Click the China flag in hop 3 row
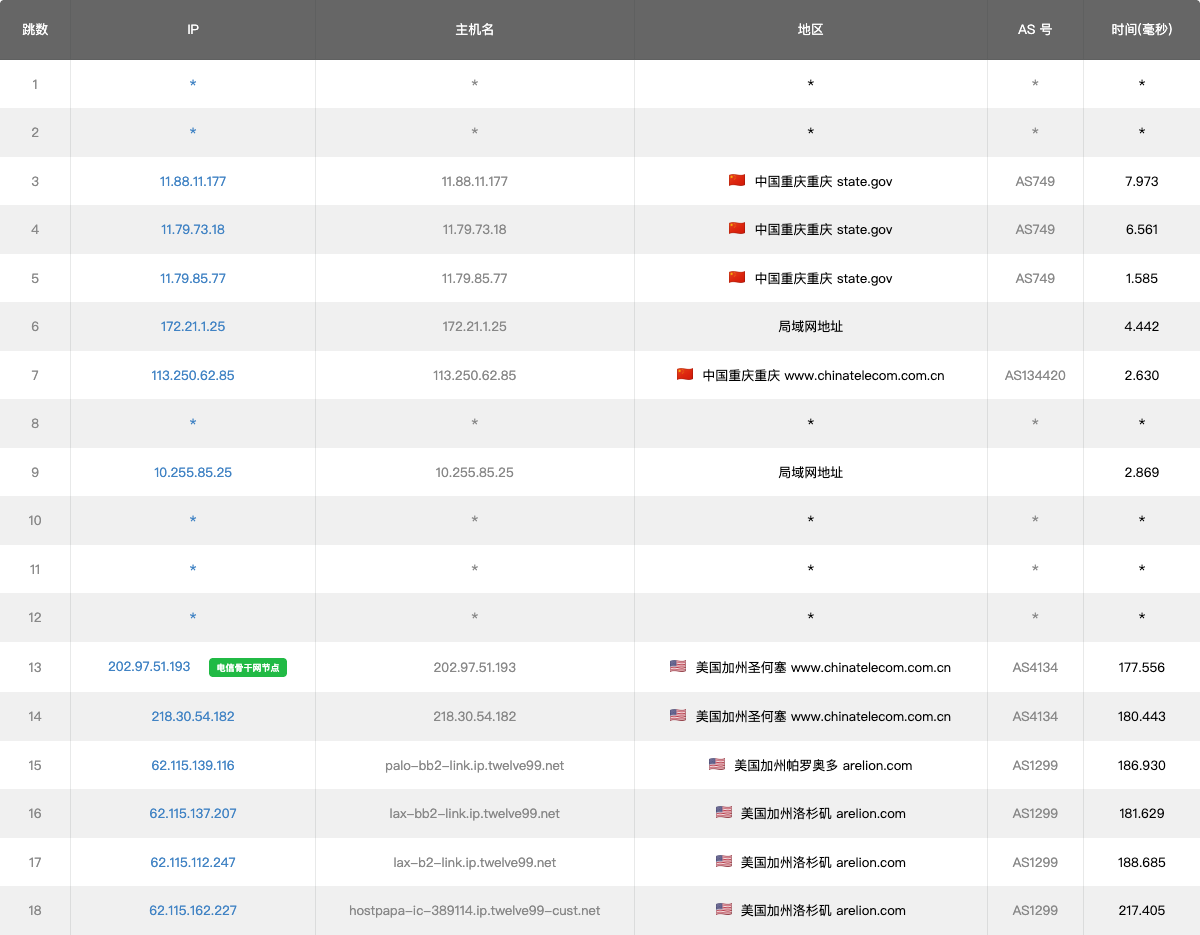 tap(737, 181)
